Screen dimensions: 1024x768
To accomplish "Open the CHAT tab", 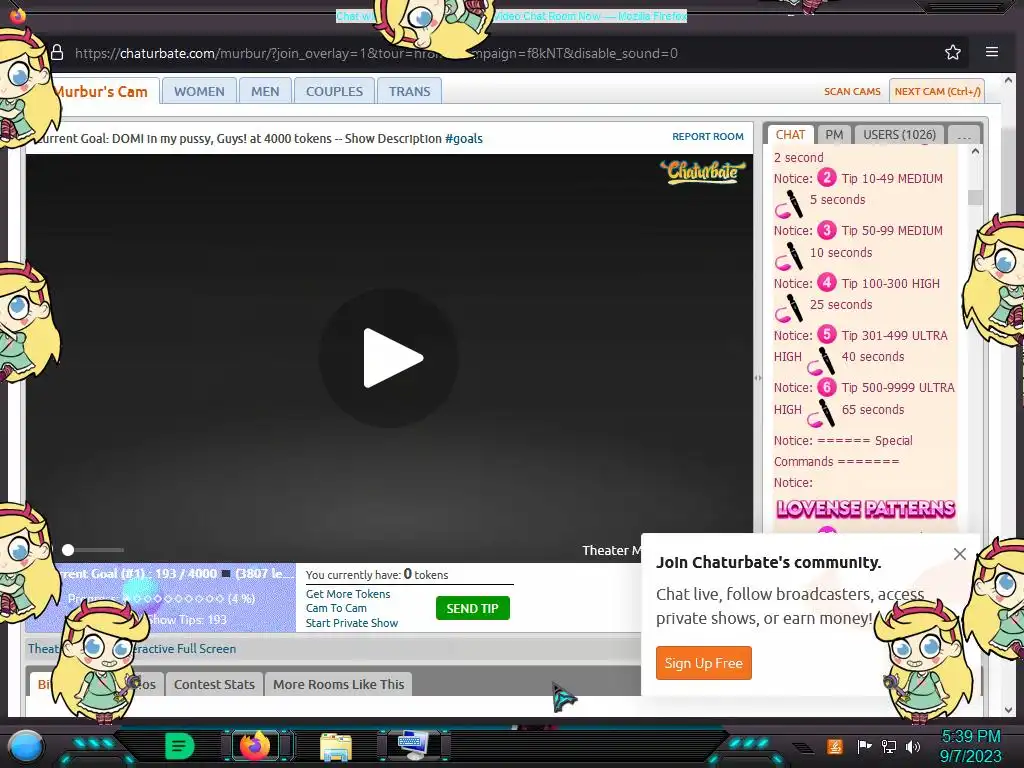I will tap(790, 135).
